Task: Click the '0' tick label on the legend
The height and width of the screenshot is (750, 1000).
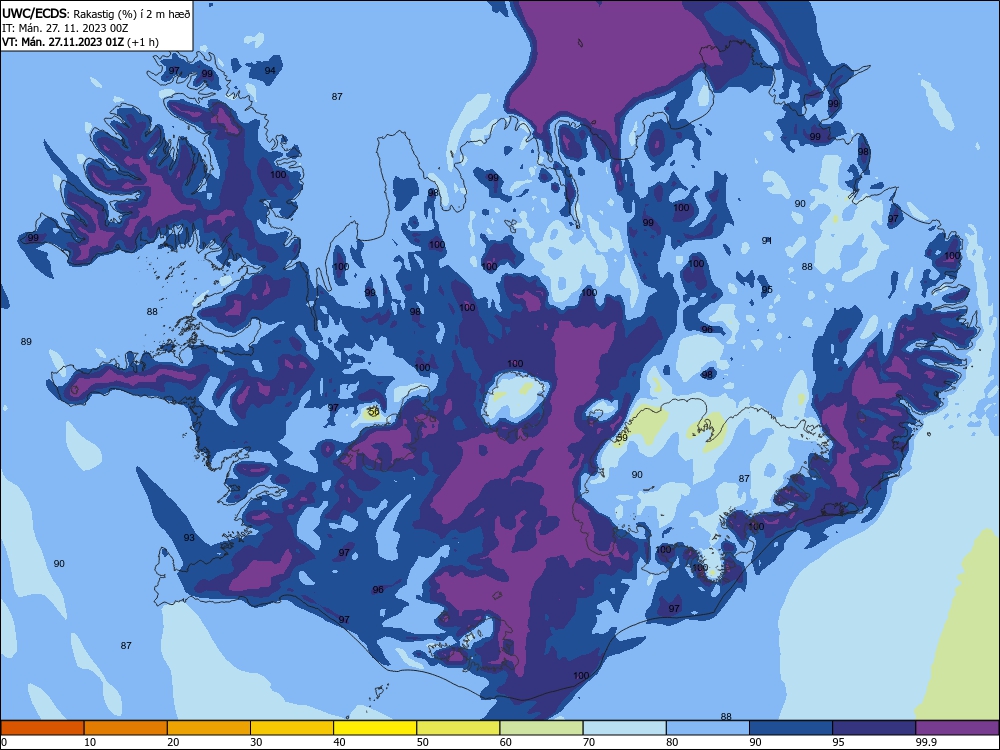Action: point(4,742)
